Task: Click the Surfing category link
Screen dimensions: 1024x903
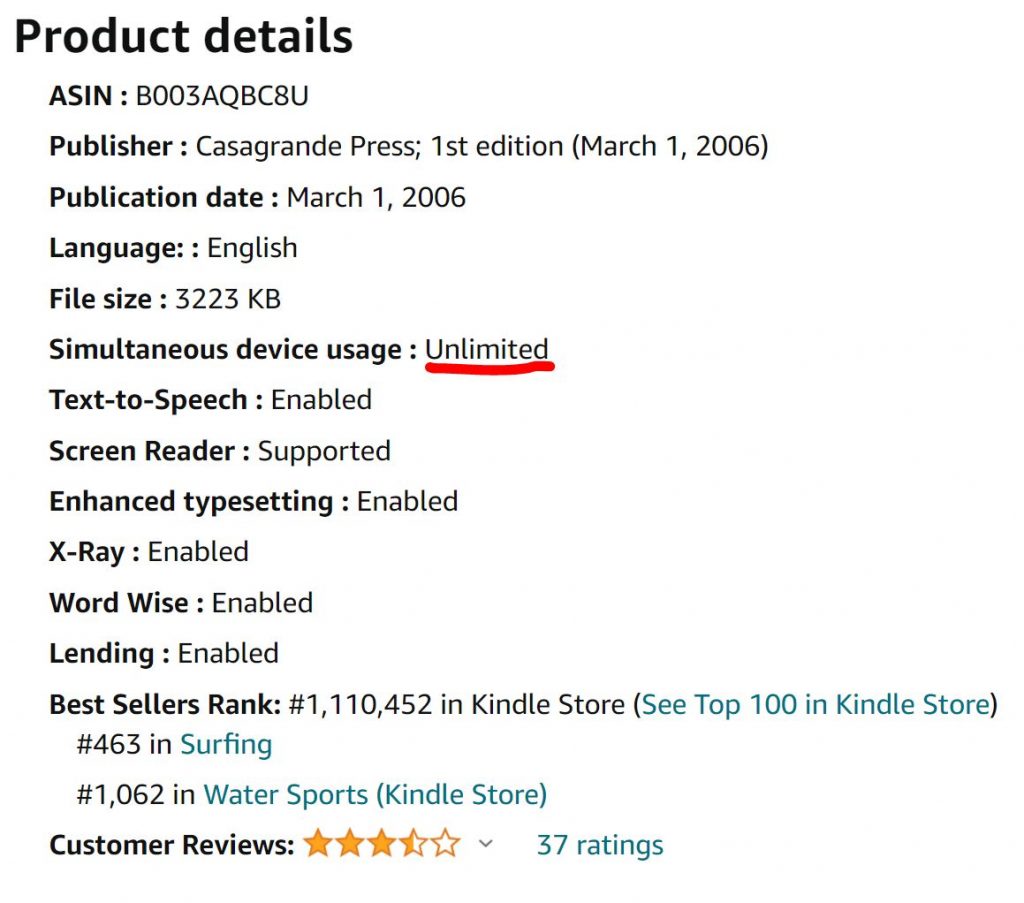Action: (x=227, y=744)
